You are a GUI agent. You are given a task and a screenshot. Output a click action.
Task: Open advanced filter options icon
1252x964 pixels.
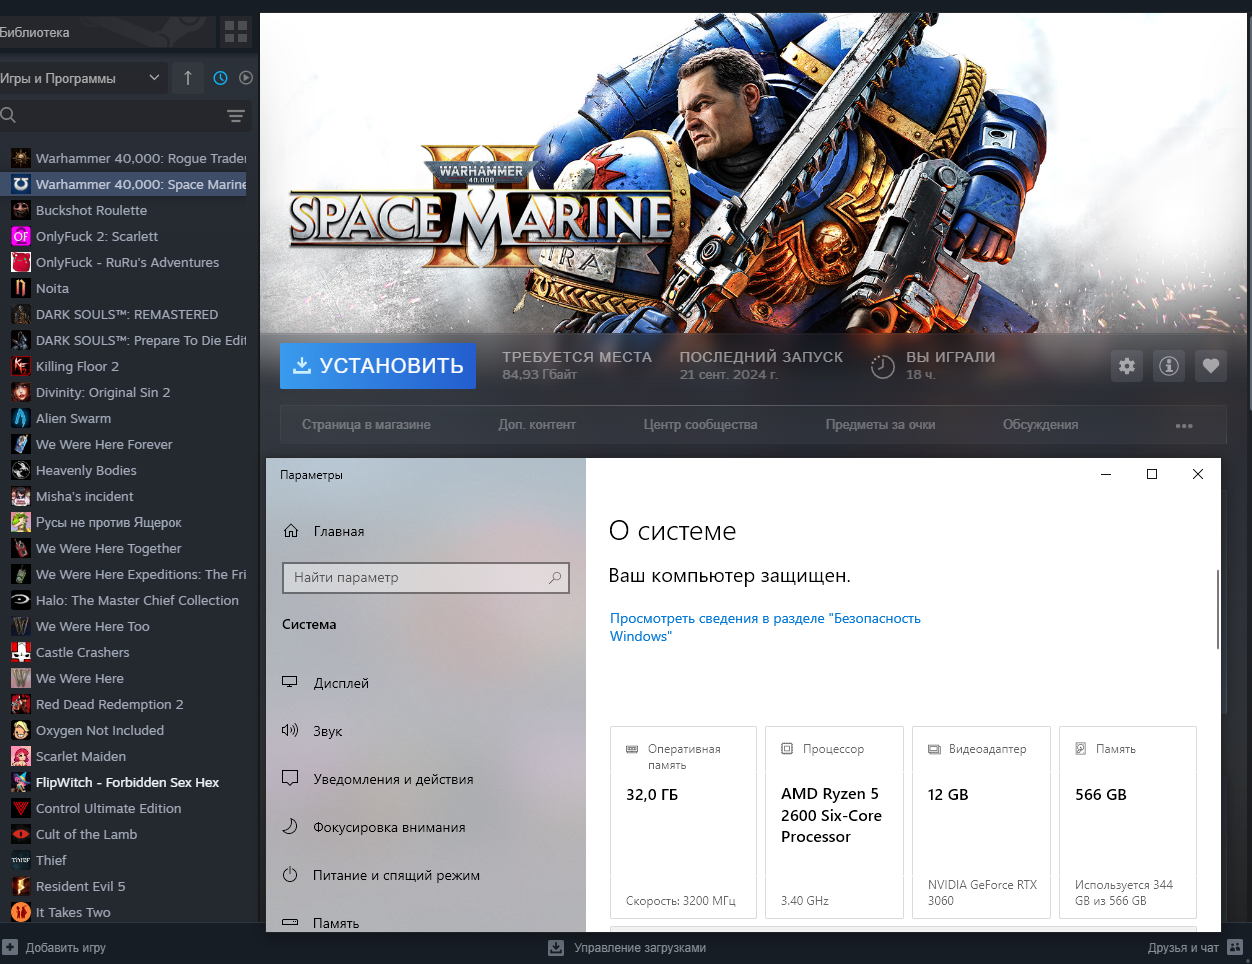point(236,116)
